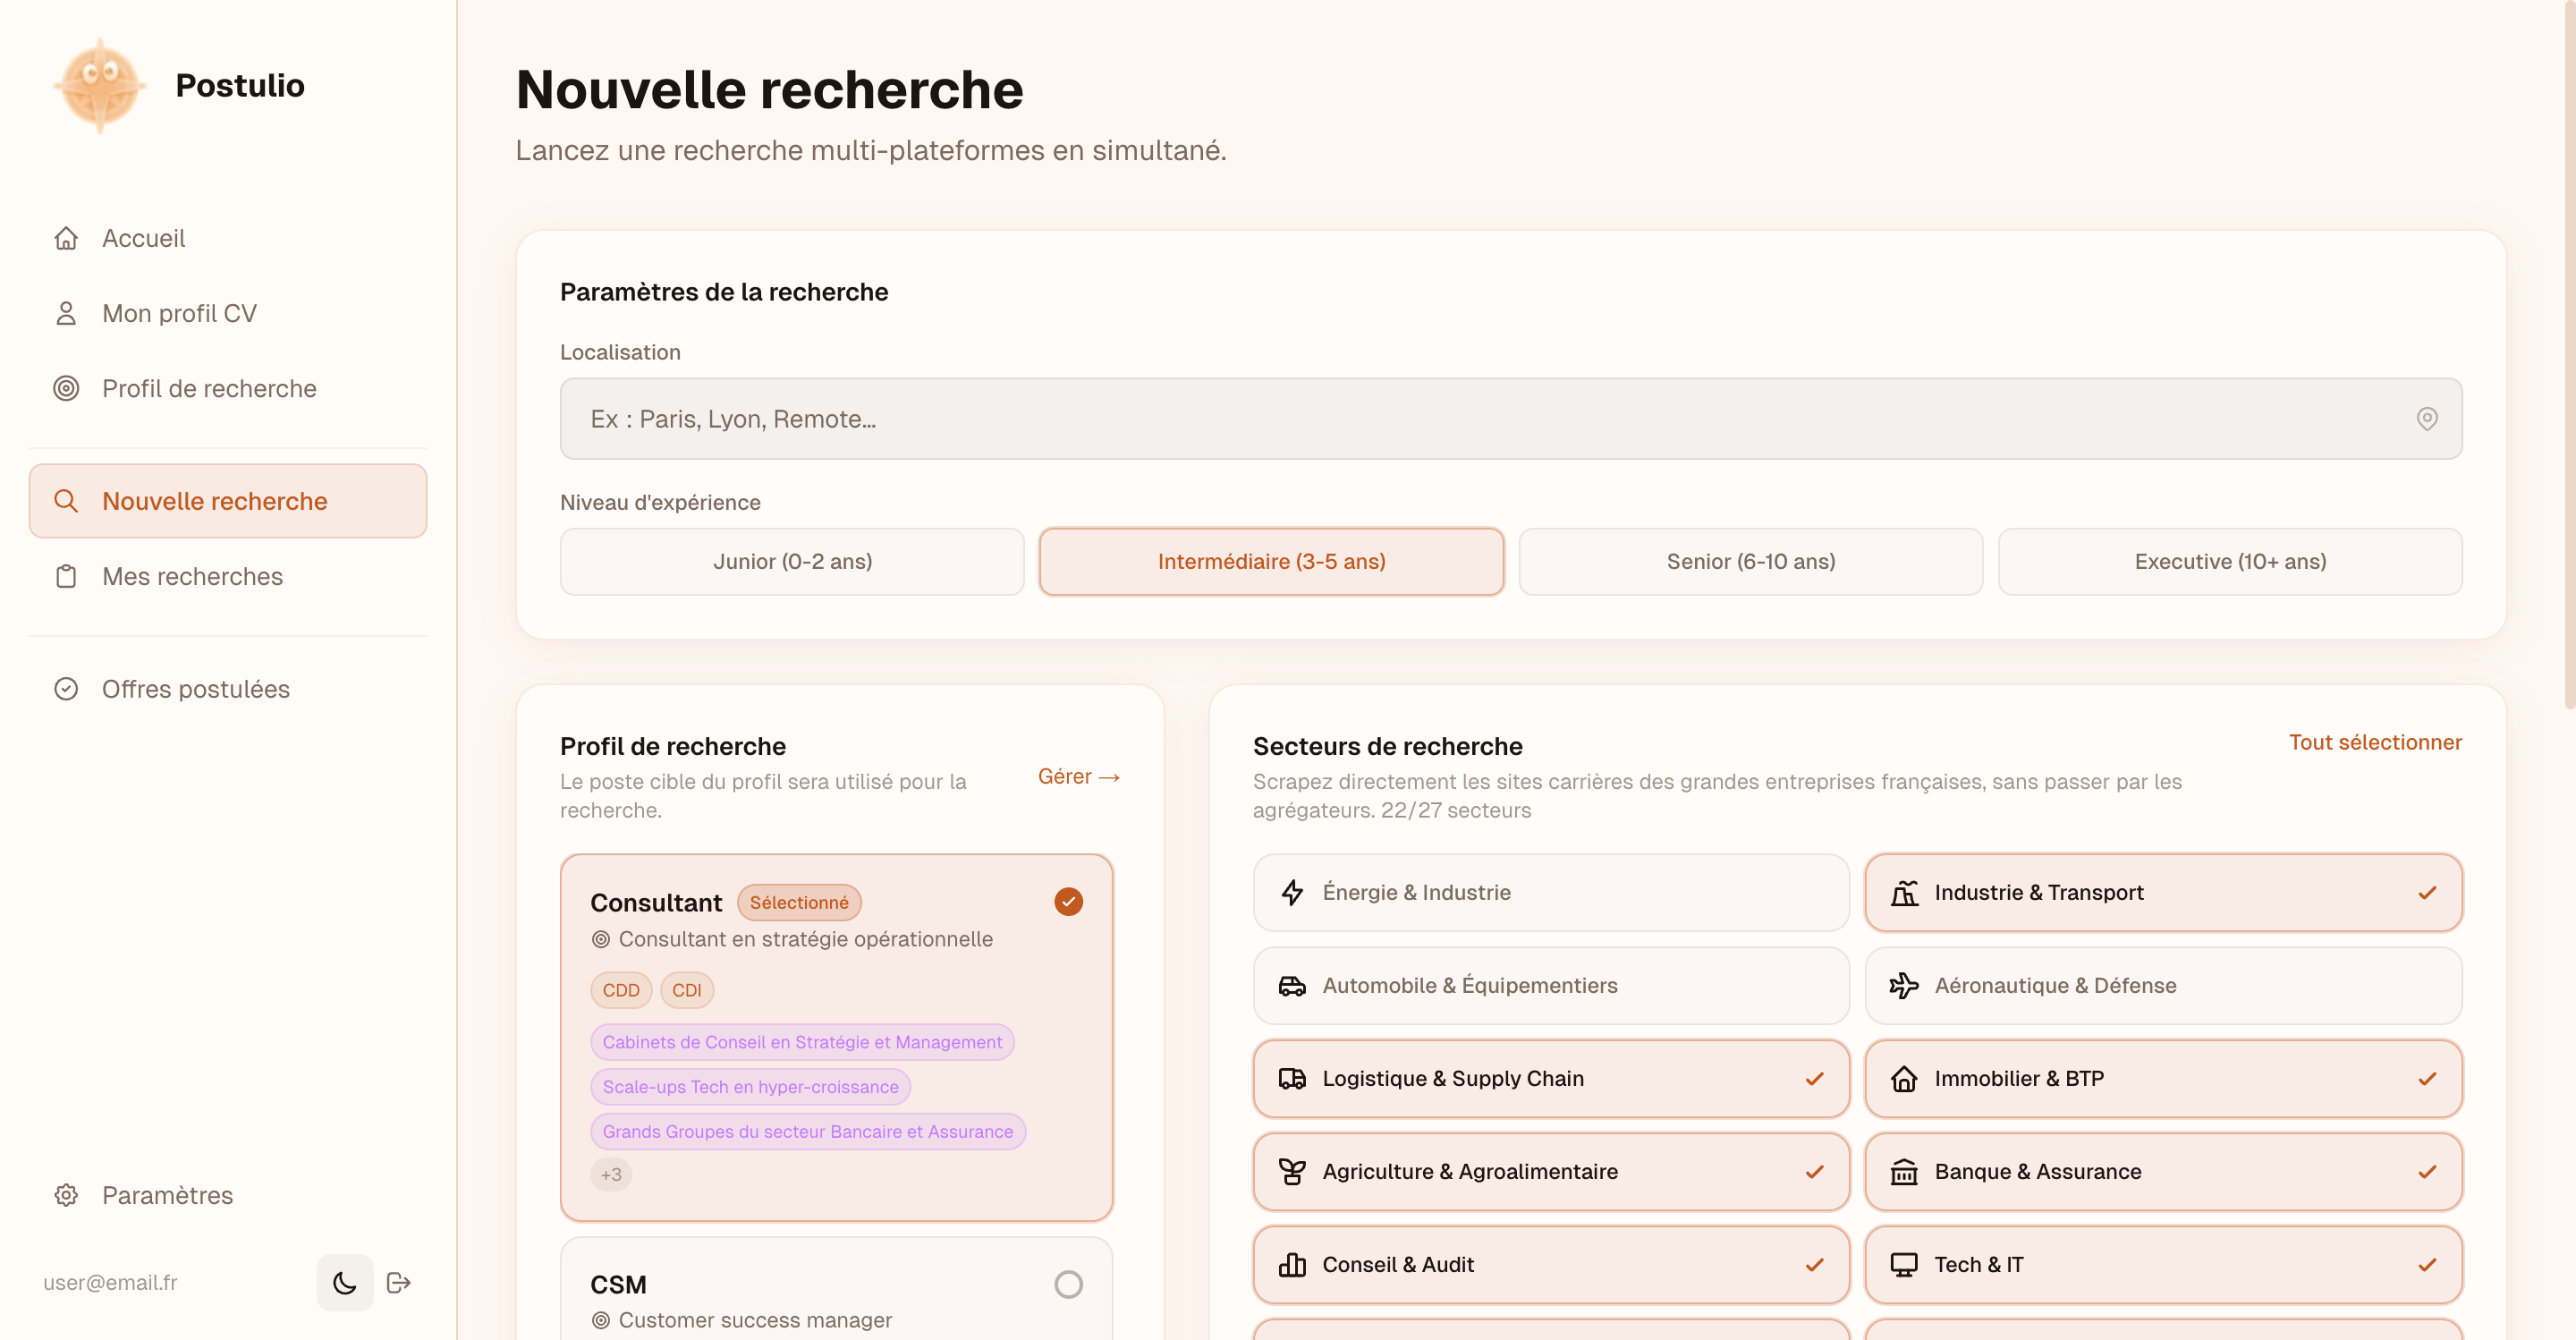The width and height of the screenshot is (2576, 1340).
Task: Click the magnifier icon beside Nouvelle recherche
Action: click(66, 501)
